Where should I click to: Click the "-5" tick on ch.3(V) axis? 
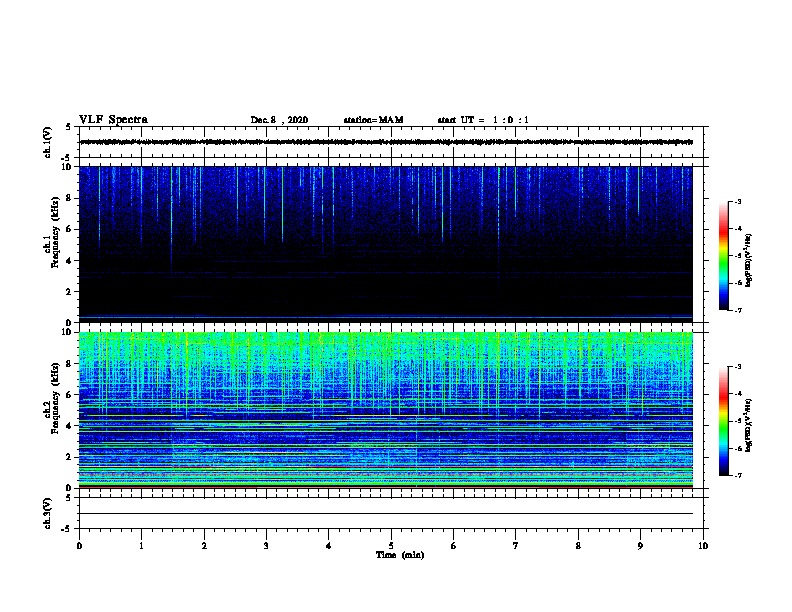tap(67, 529)
